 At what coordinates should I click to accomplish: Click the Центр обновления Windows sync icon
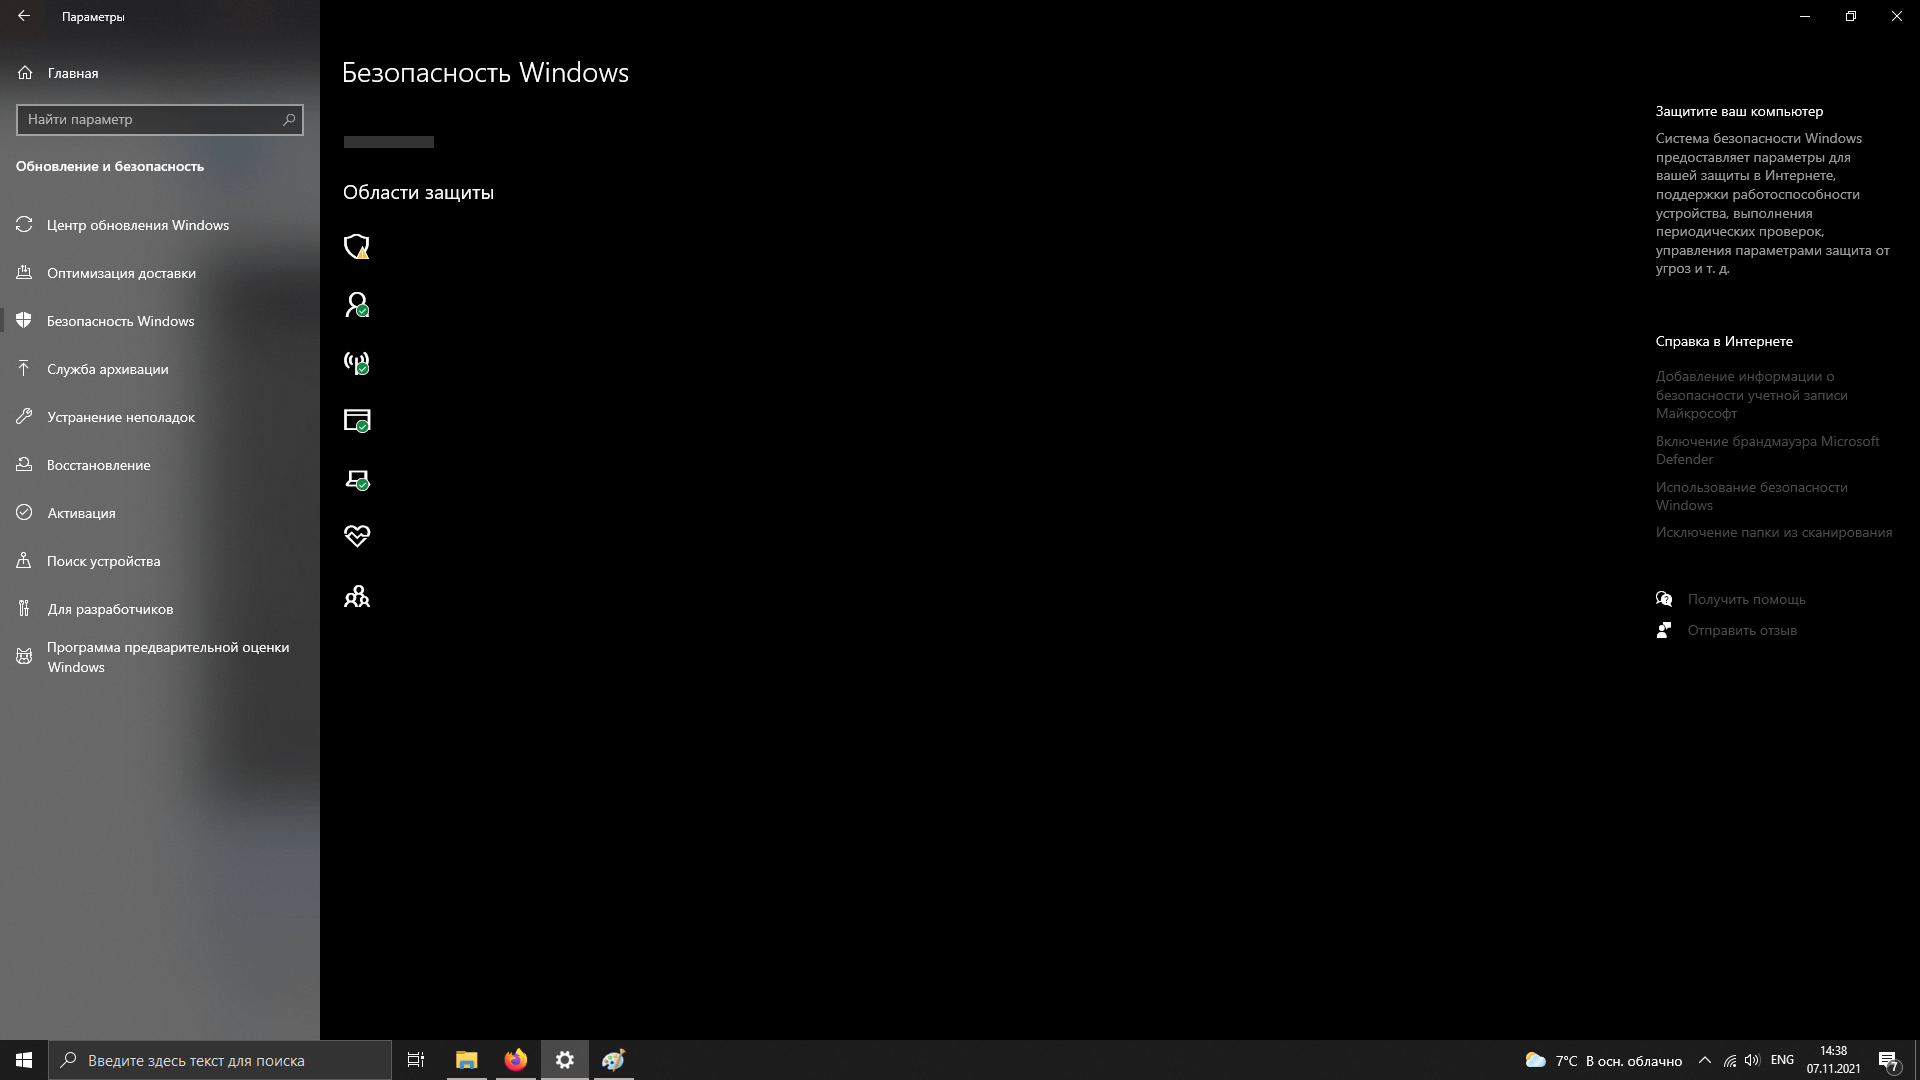pyautogui.click(x=25, y=225)
